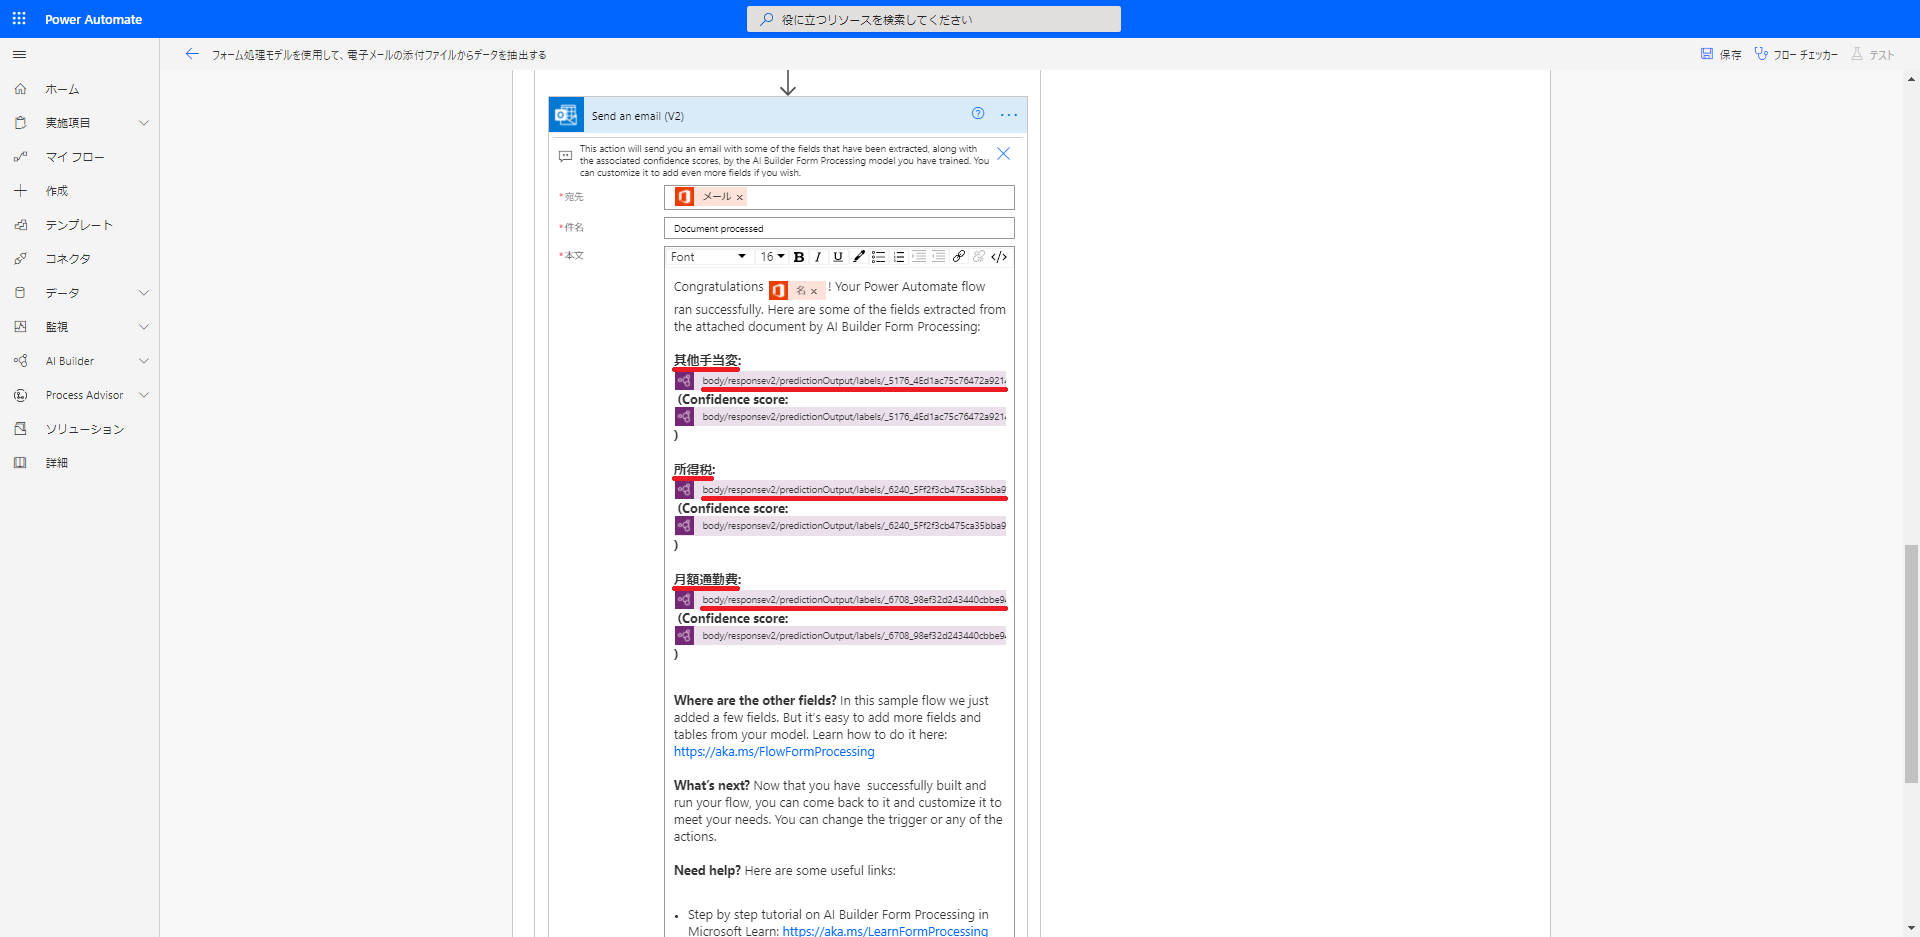Click the 其他手当変: heading text
The height and width of the screenshot is (937, 1920).
707,360
